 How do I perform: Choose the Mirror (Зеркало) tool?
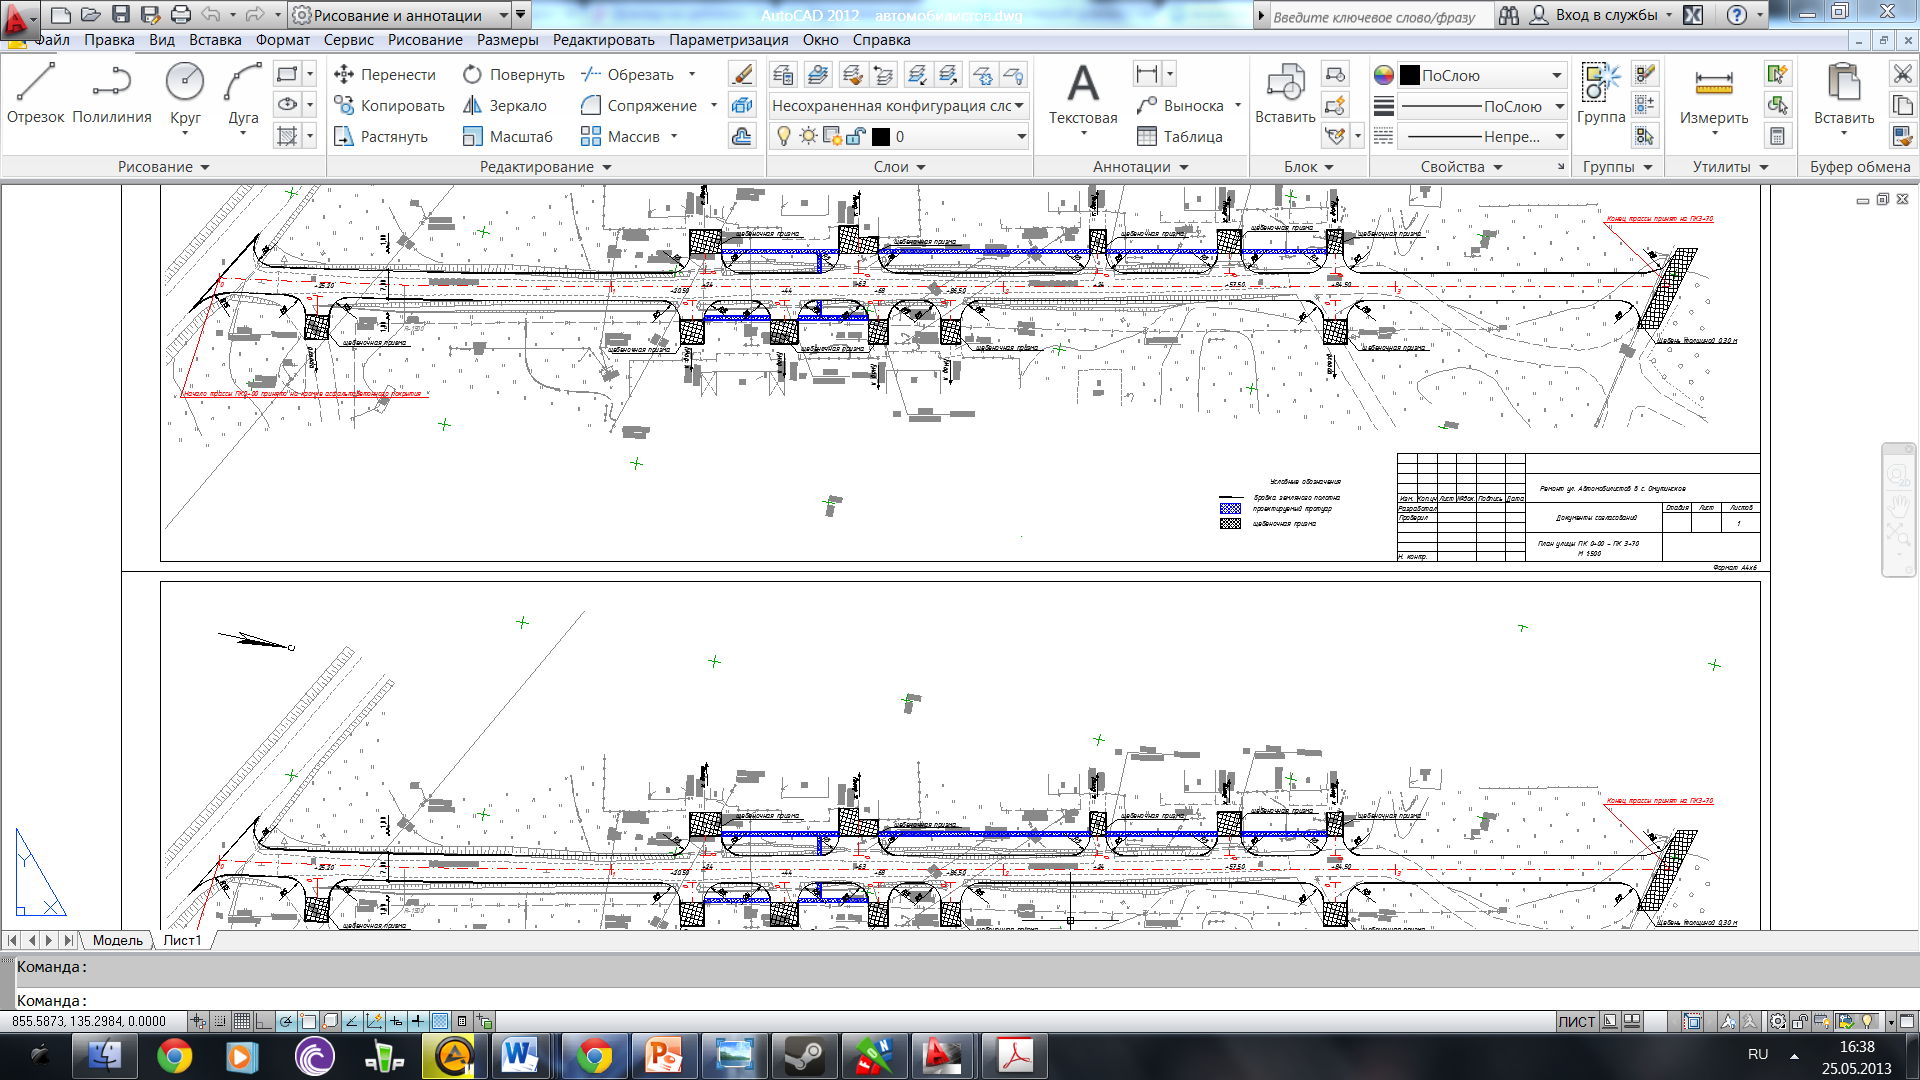pos(505,106)
